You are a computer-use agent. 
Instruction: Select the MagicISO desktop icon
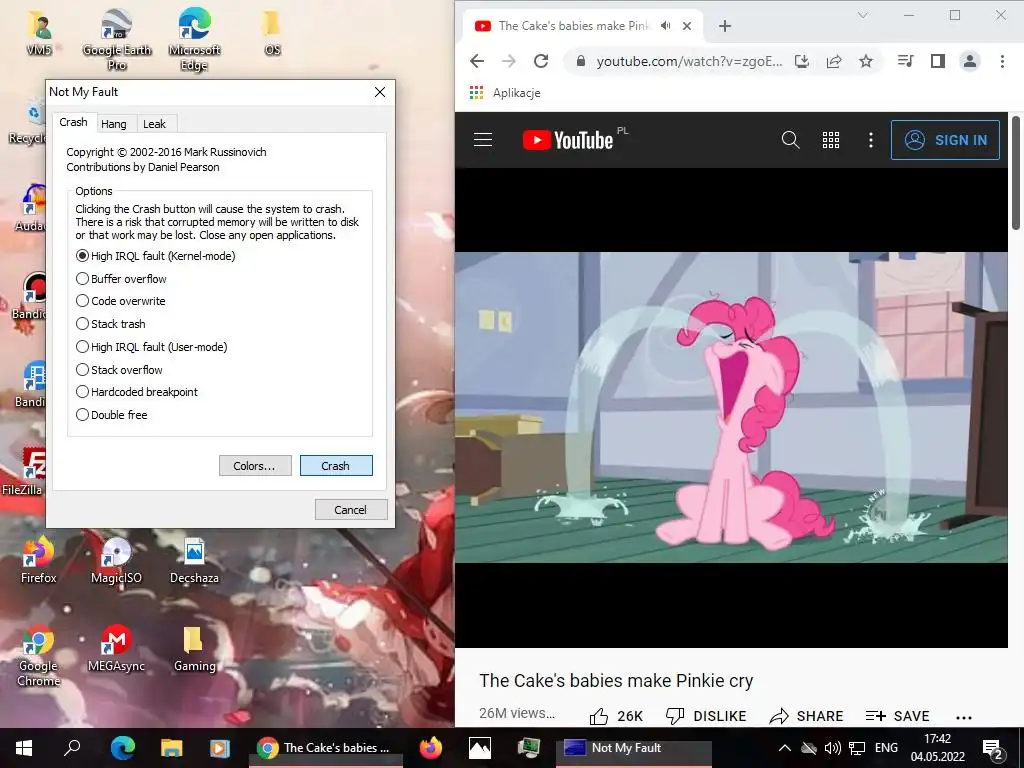pyautogui.click(x=116, y=561)
